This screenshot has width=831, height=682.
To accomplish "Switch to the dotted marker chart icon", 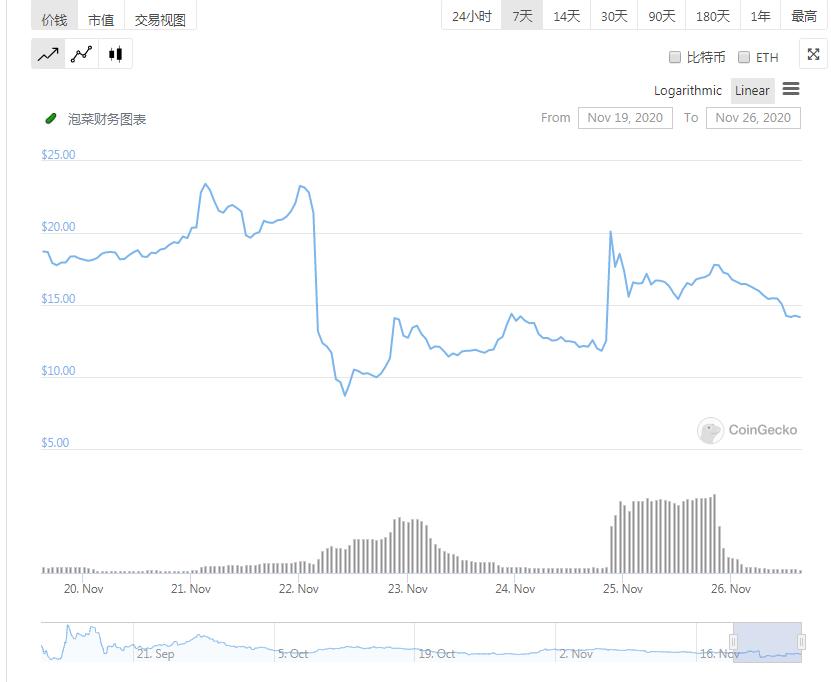I will 82,54.
